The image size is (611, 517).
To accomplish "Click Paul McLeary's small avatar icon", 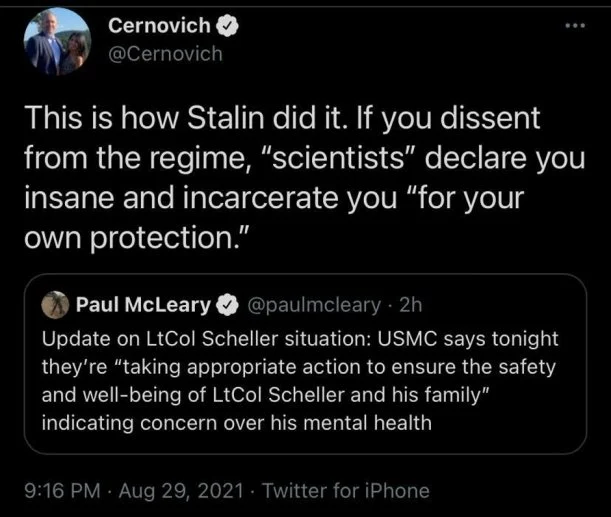I will (x=57, y=304).
